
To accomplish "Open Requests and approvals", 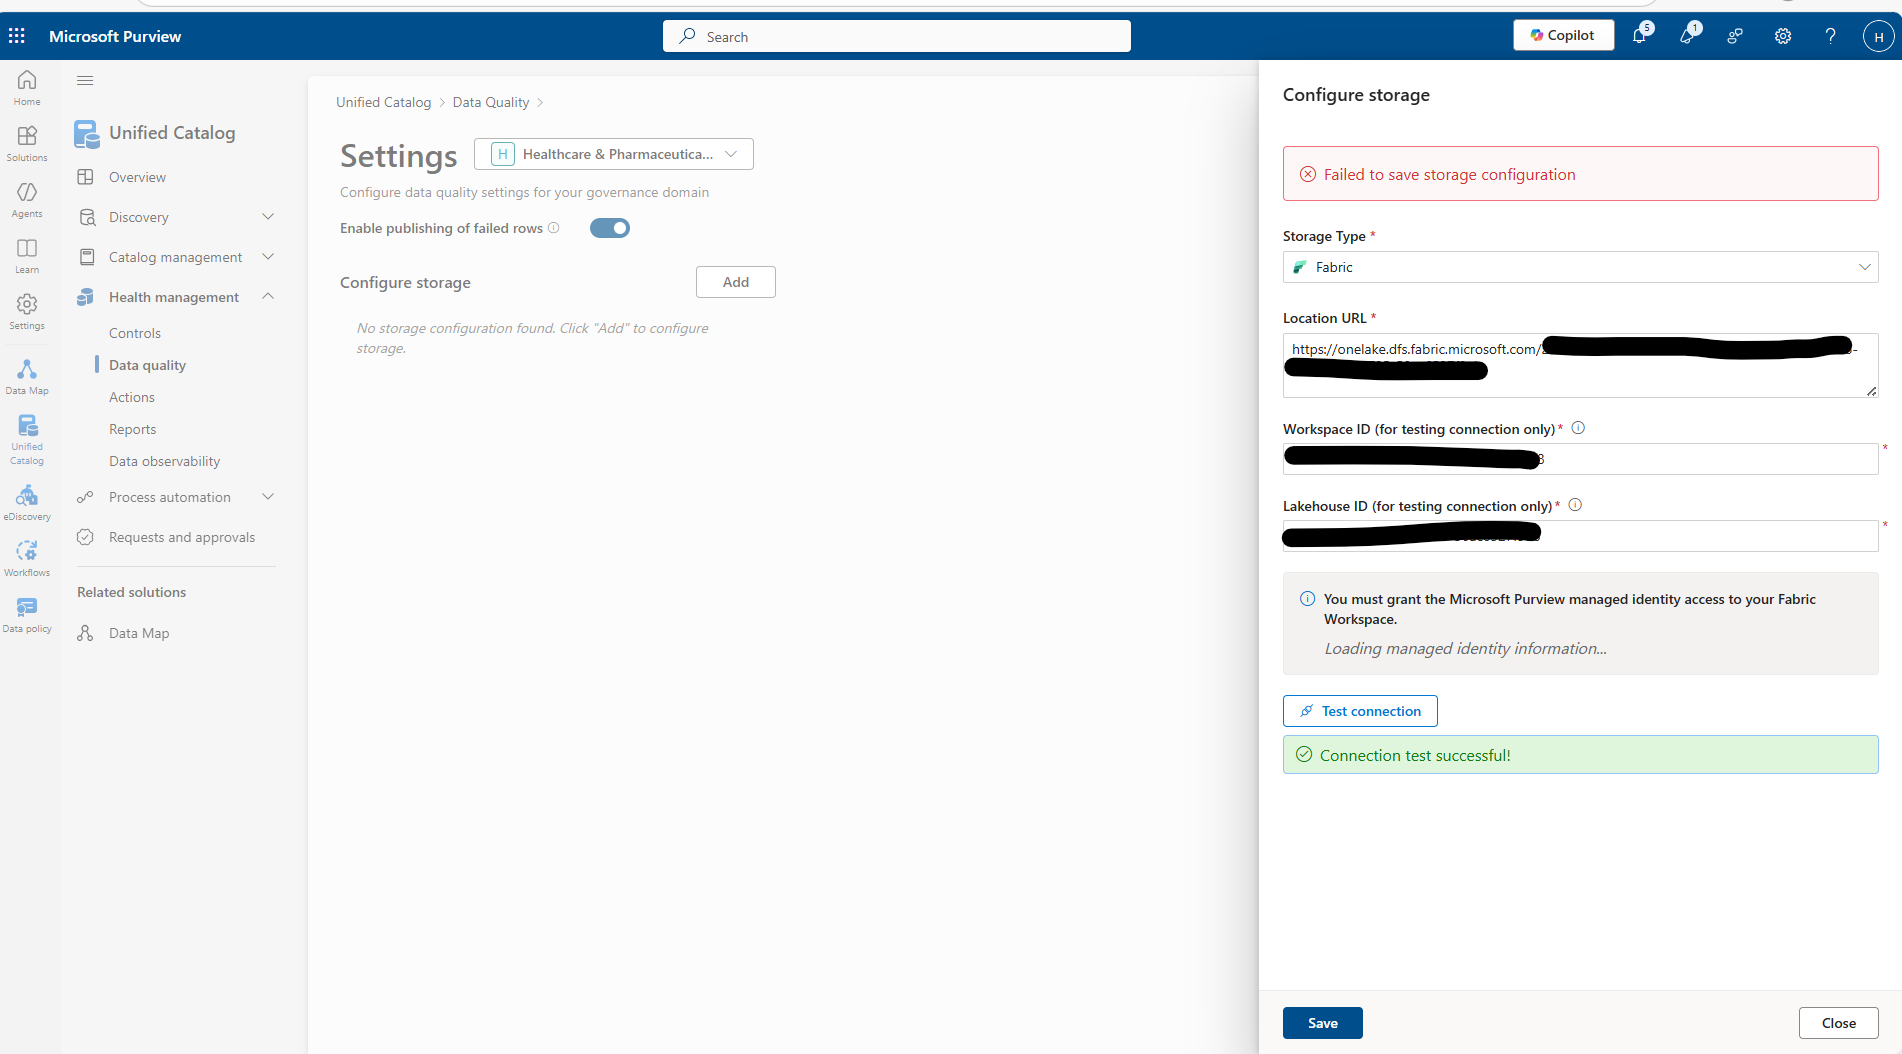I will point(182,537).
